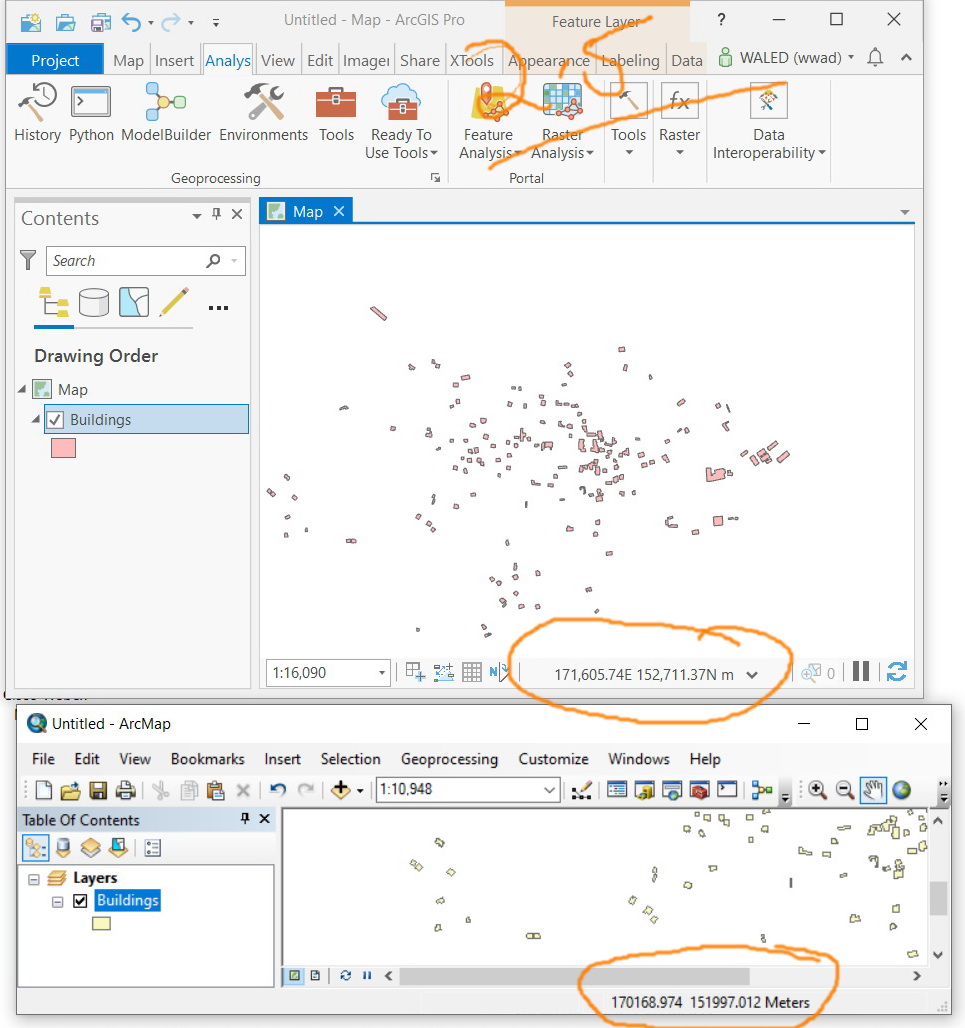List Contents by selection
This screenshot has width=965, height=1028.
tap(134, 303)
